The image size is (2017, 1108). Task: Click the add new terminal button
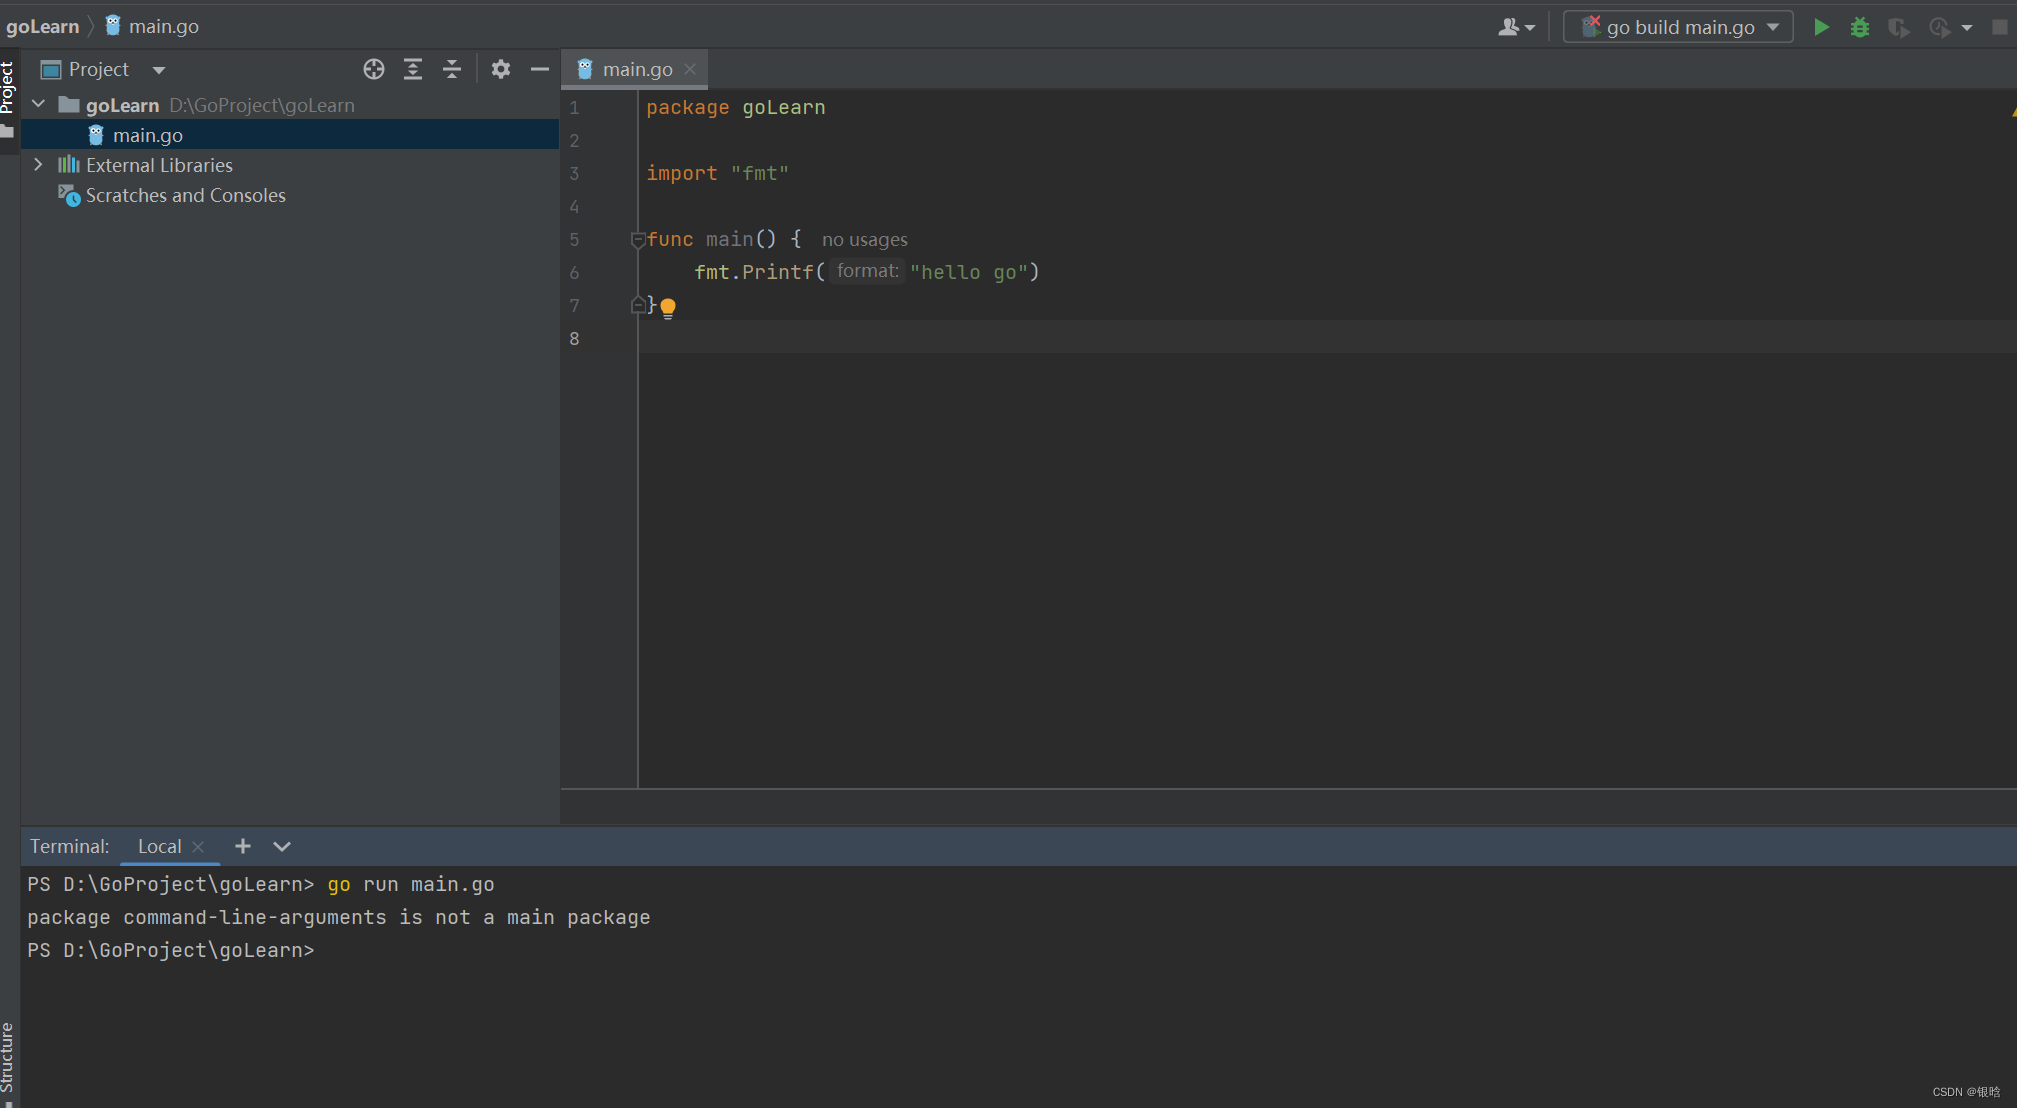tap(243, 847)
